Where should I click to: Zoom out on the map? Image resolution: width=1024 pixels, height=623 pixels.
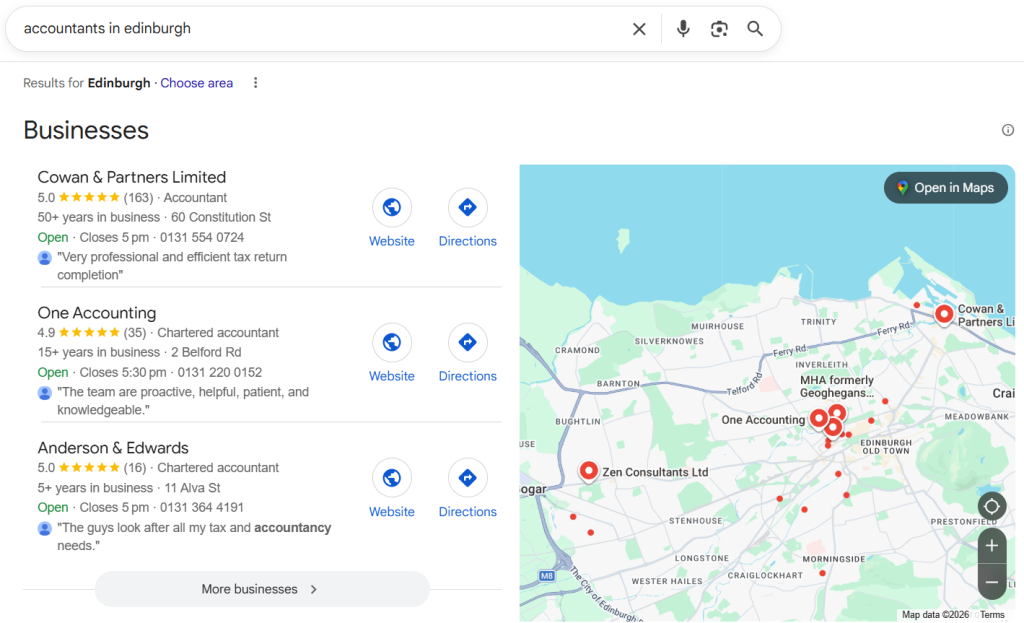[991, 581]
